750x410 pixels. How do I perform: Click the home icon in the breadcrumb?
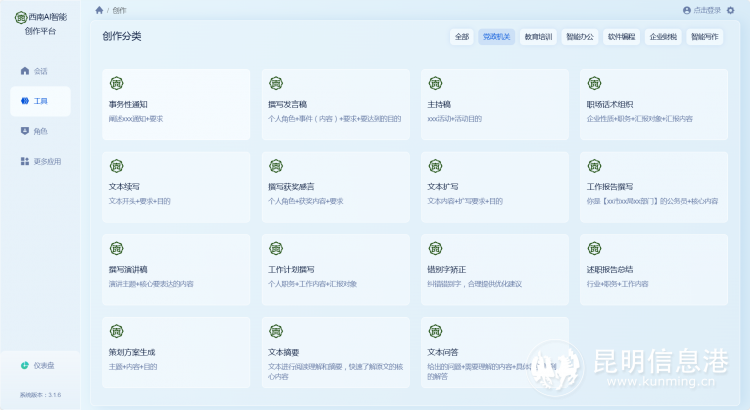[99, 10]
